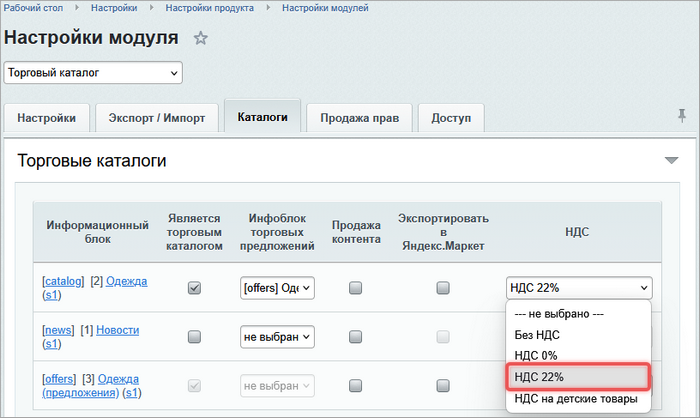This screenshot has width=700, height=418.
Task: Open the Торговый каталог module dropdown
Action: pyautogui.click(x=93, y=72)
